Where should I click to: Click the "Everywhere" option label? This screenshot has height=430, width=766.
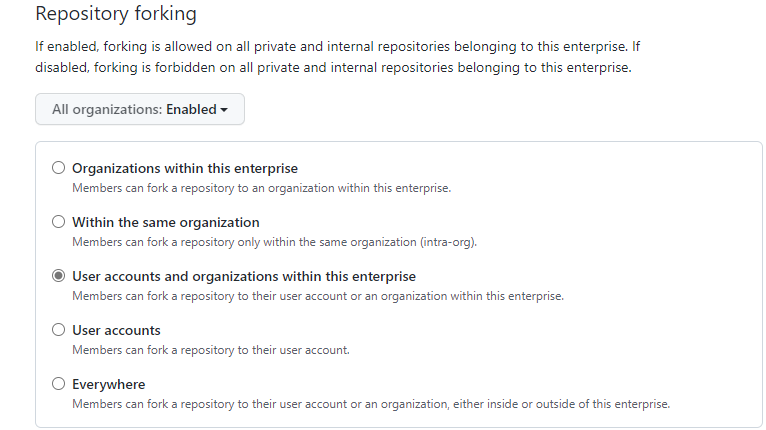pyautogui.click(x=108, y=384)
